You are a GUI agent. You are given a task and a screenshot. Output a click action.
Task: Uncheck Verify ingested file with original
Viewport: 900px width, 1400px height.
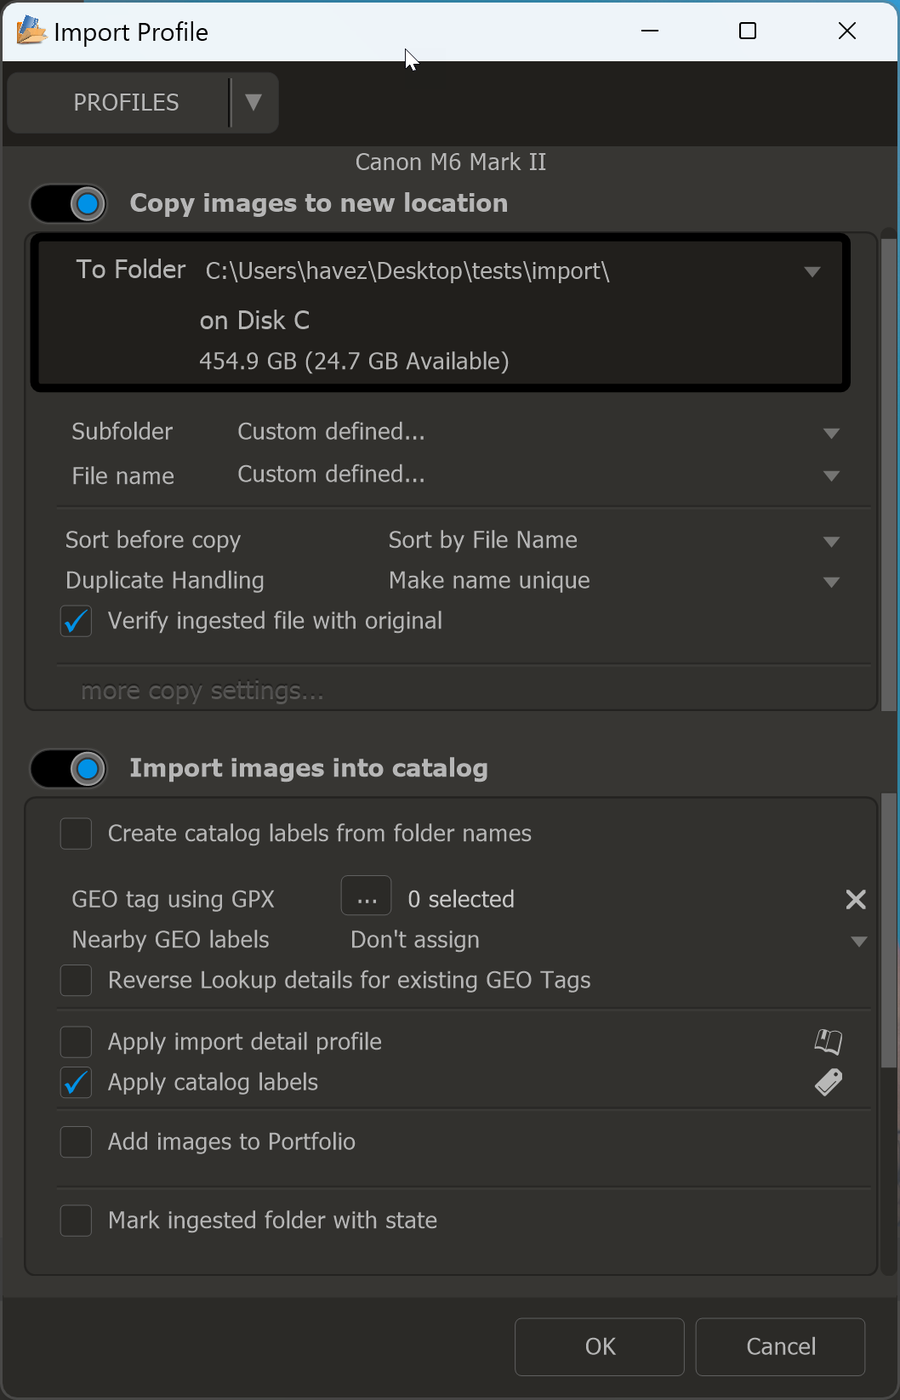coord(76,621)
